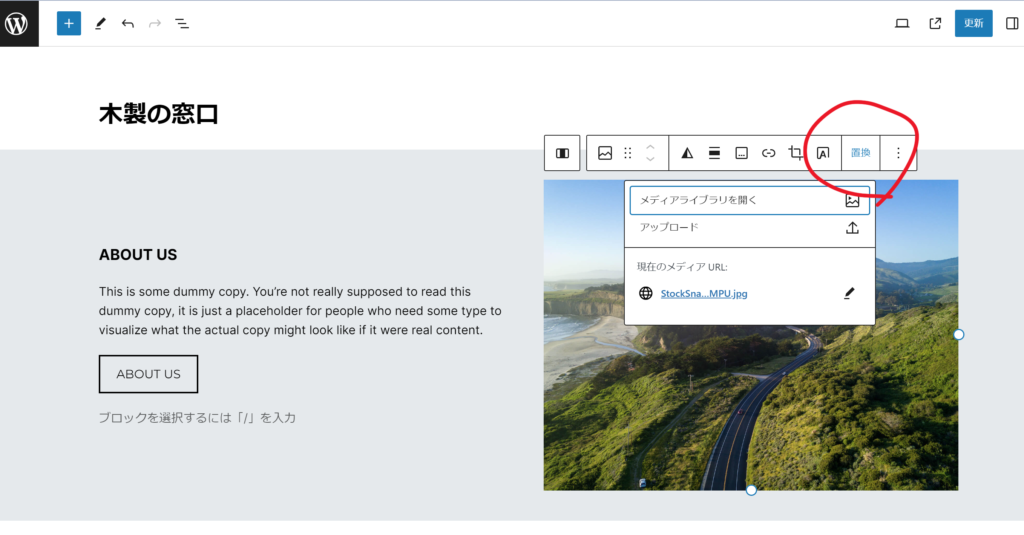Viewport: 1024px width, 535px height.
Task: Open the block options three-dot menu
Action: (898, 153)
